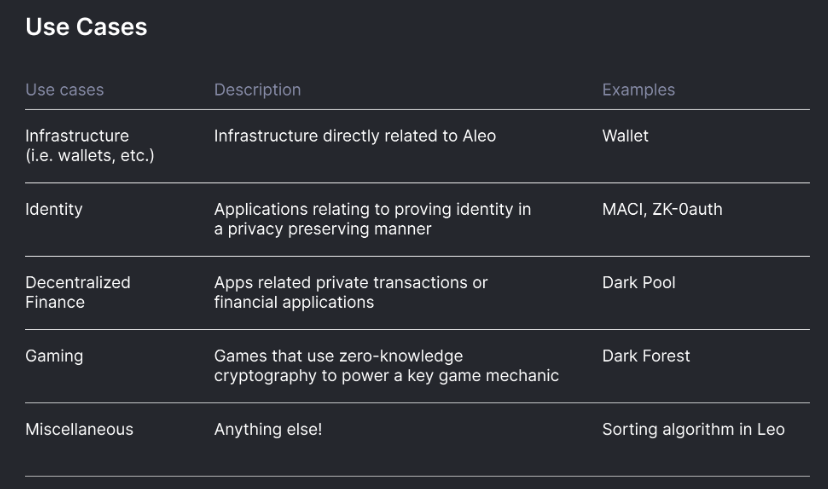
Task: Select the 'Miscellaneous' use case cell
Action: [79, 429]
